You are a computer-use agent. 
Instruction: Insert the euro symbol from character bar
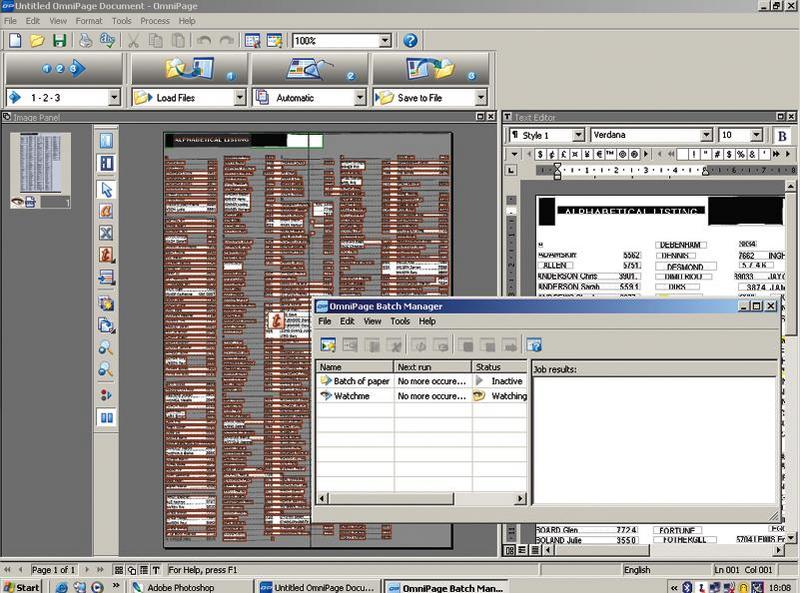coord(599,154)
